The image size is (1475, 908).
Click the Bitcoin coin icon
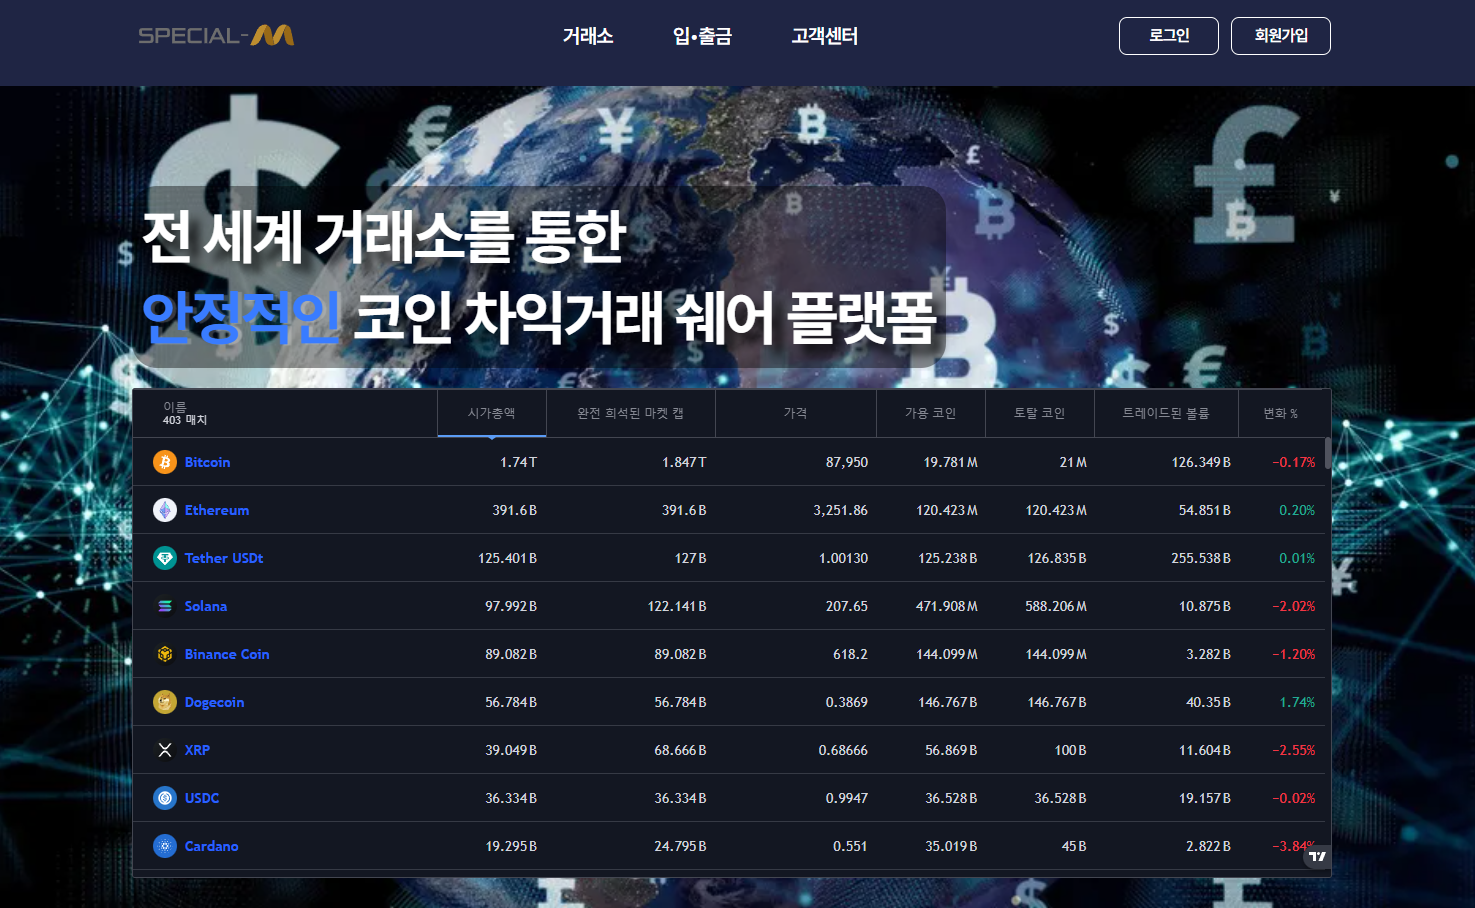[165, 462]
